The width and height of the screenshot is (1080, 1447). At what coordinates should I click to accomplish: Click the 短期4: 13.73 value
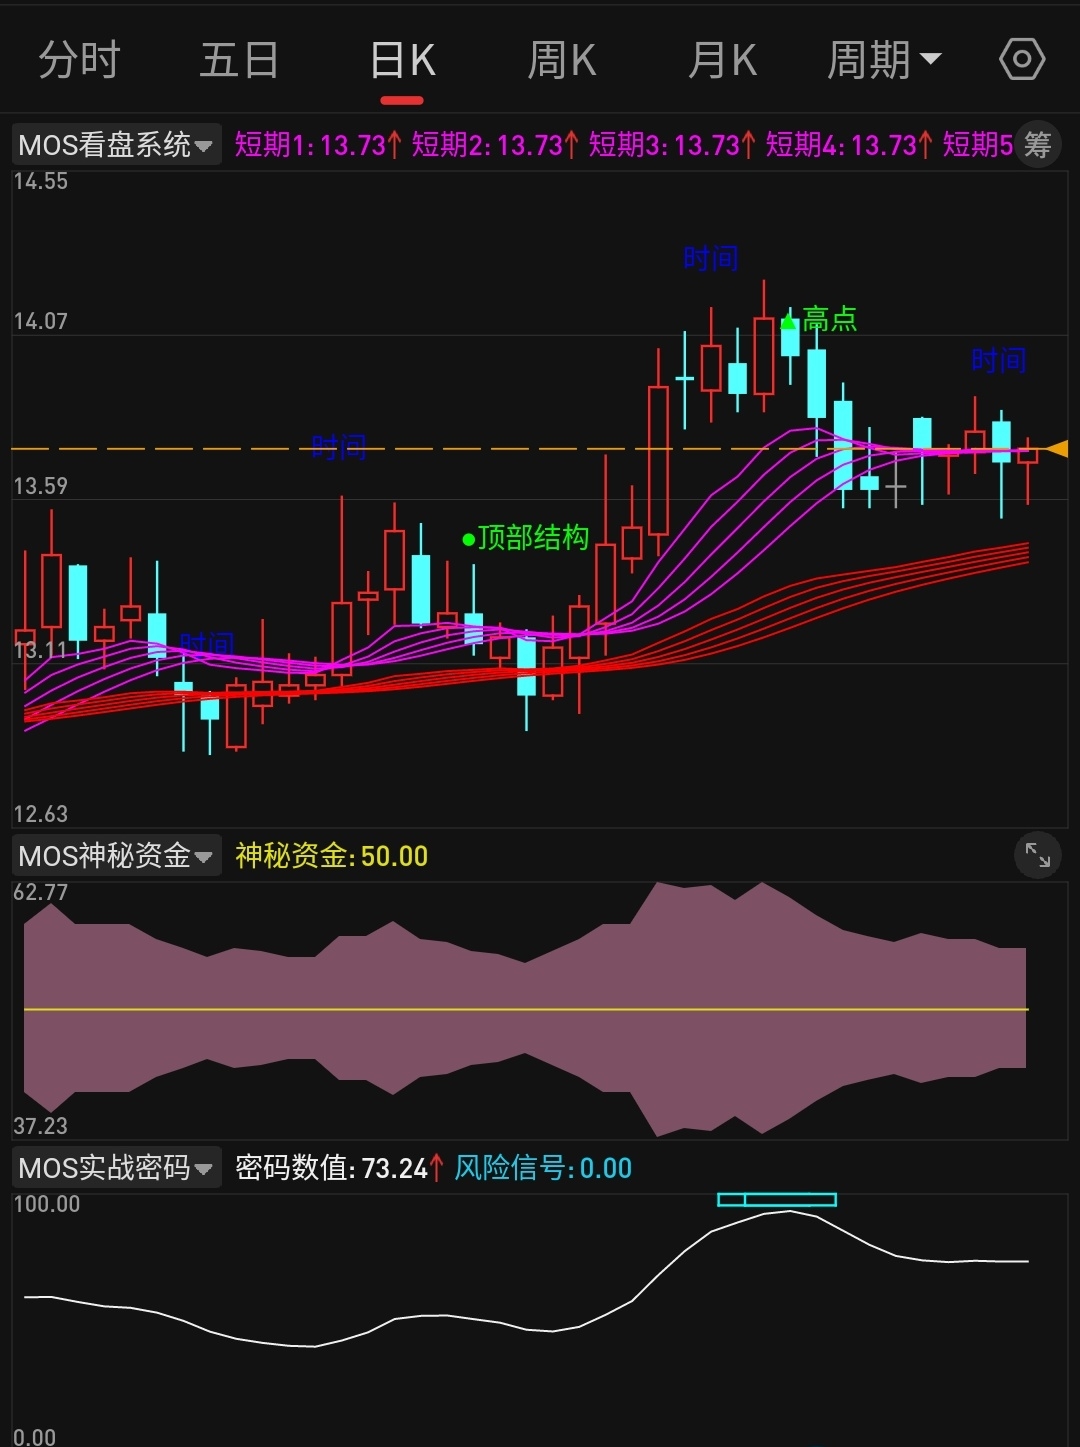tap(849, 145)
